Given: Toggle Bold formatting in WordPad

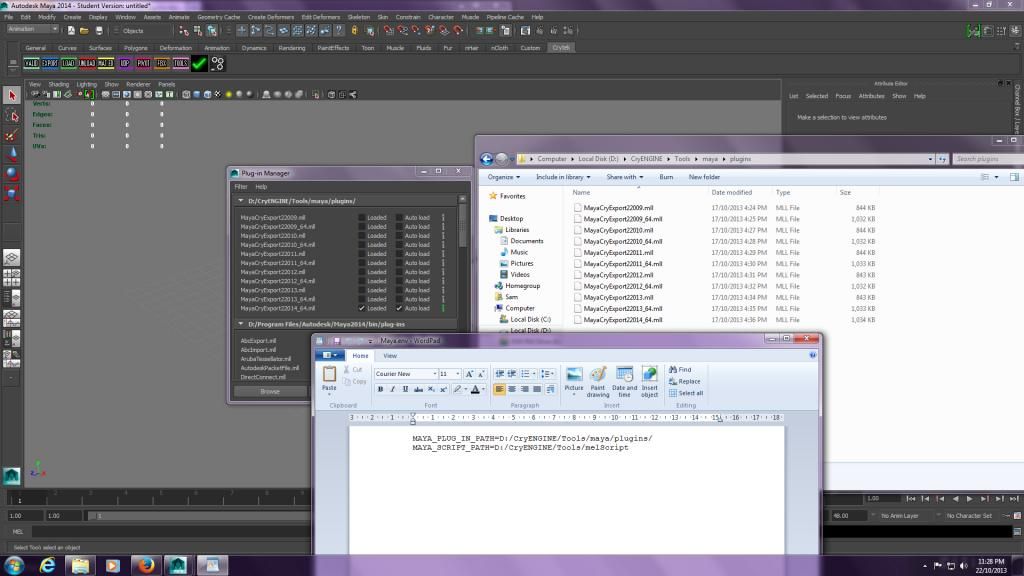Looking at the screenshot, I should point(380,388).
